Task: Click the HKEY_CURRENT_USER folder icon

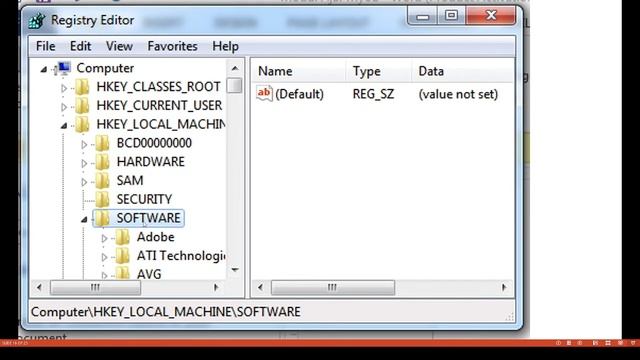Action: 82,106
